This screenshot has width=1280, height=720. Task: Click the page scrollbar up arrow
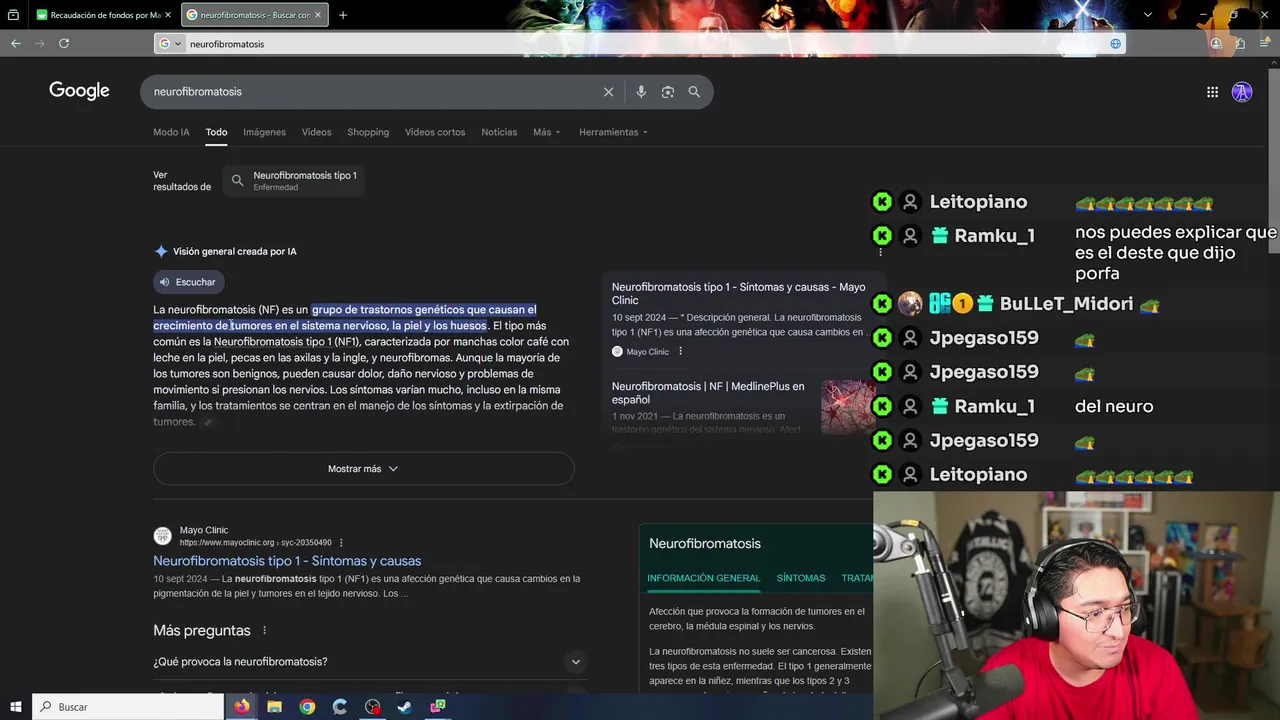click(x=1274, y=62)
